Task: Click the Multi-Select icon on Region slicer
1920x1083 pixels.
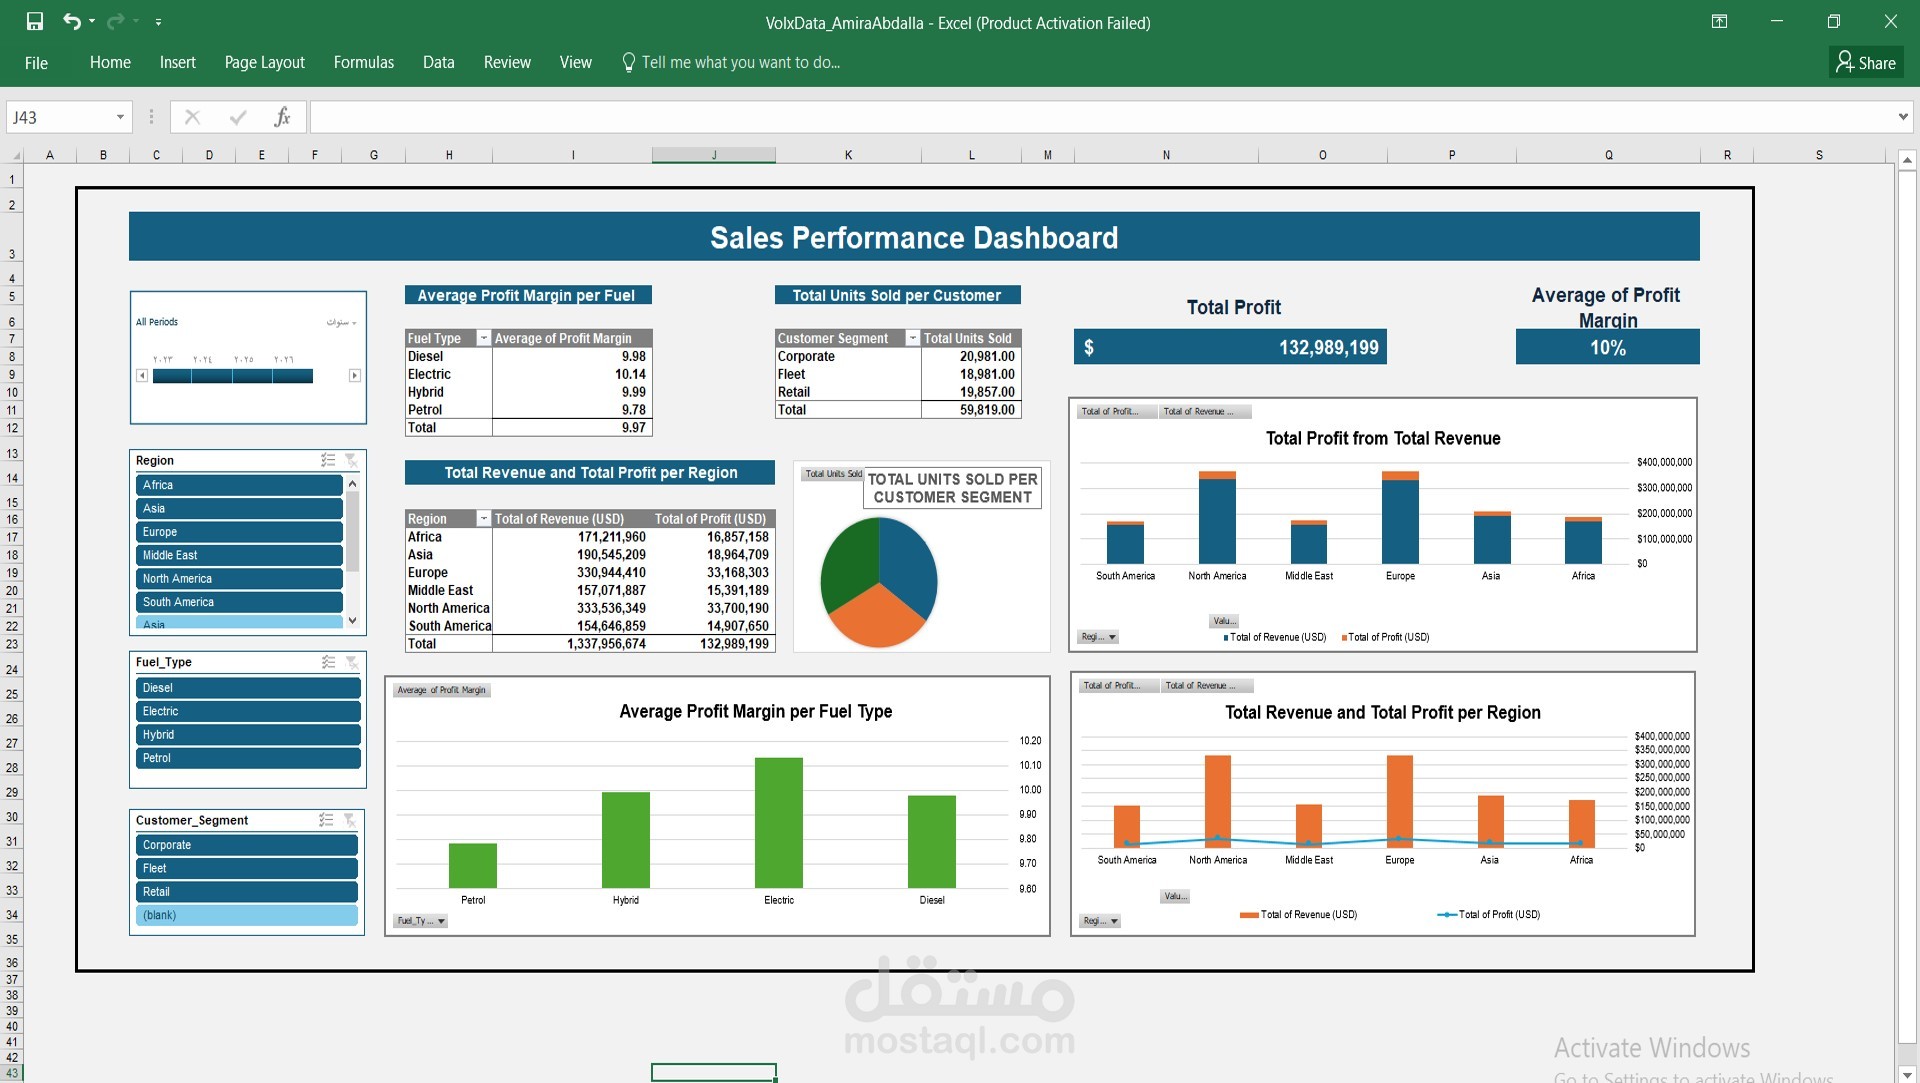Action: coord(327,460)
